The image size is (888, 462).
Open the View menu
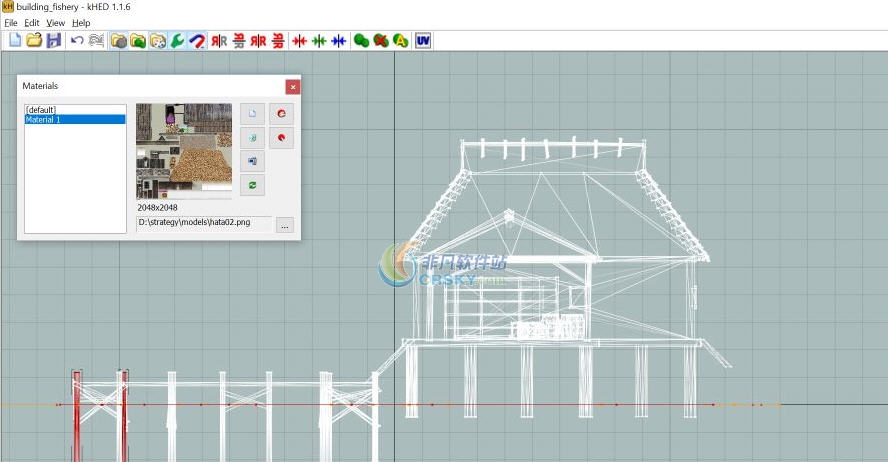pos(56,22)
